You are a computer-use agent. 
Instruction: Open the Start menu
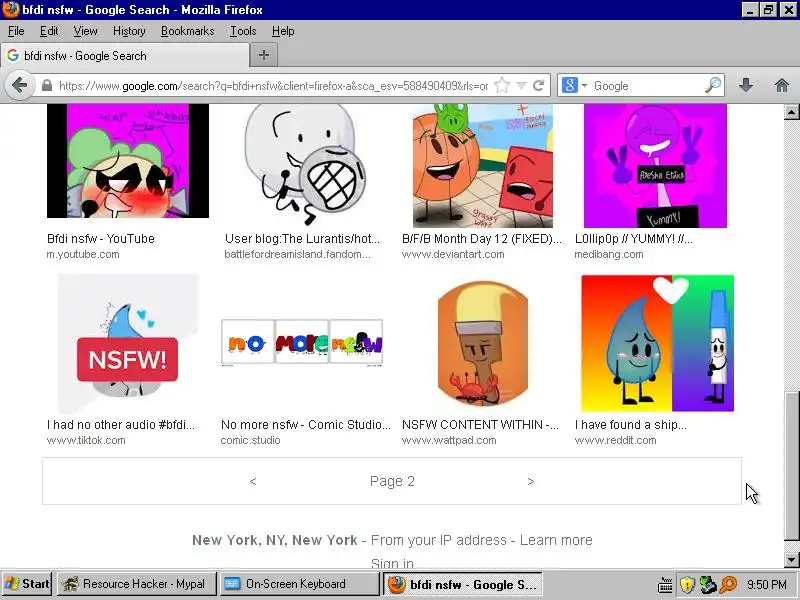pyautogui.click(x=27, y=584)
